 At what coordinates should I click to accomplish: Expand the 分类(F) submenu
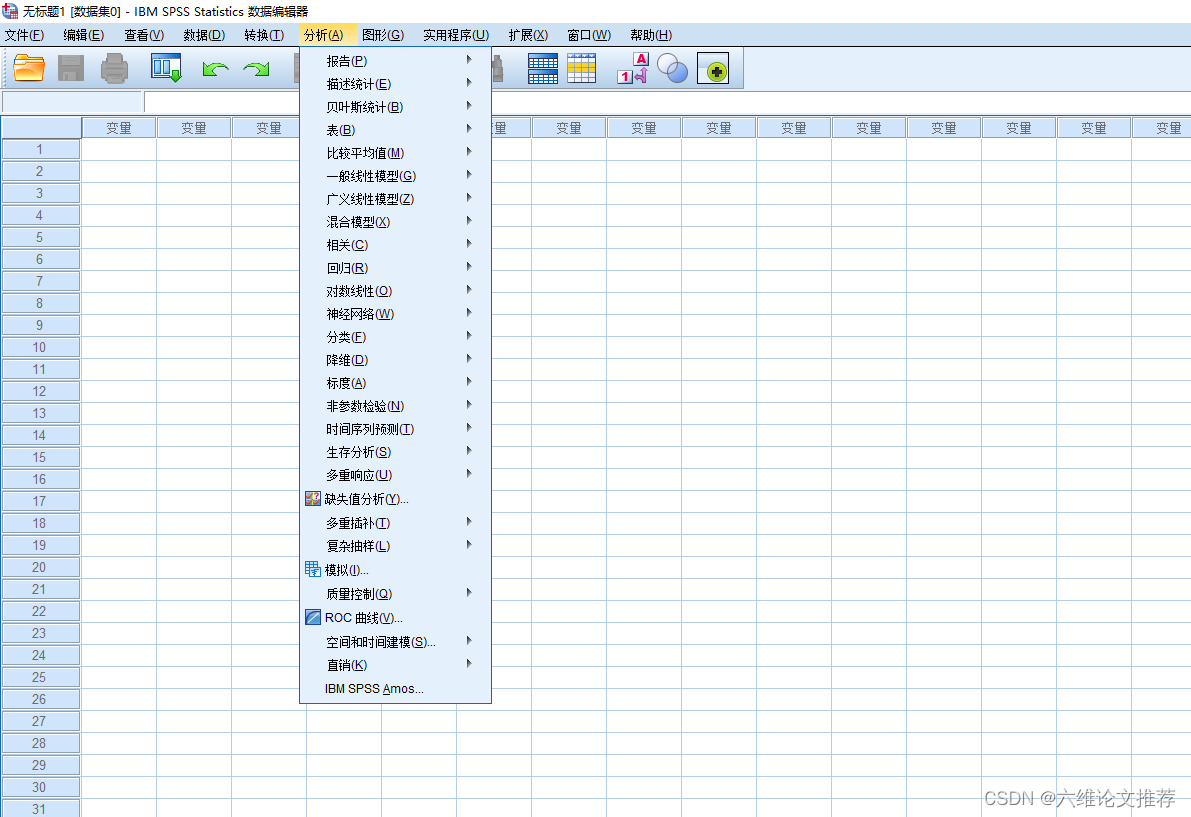click(396, 336)
